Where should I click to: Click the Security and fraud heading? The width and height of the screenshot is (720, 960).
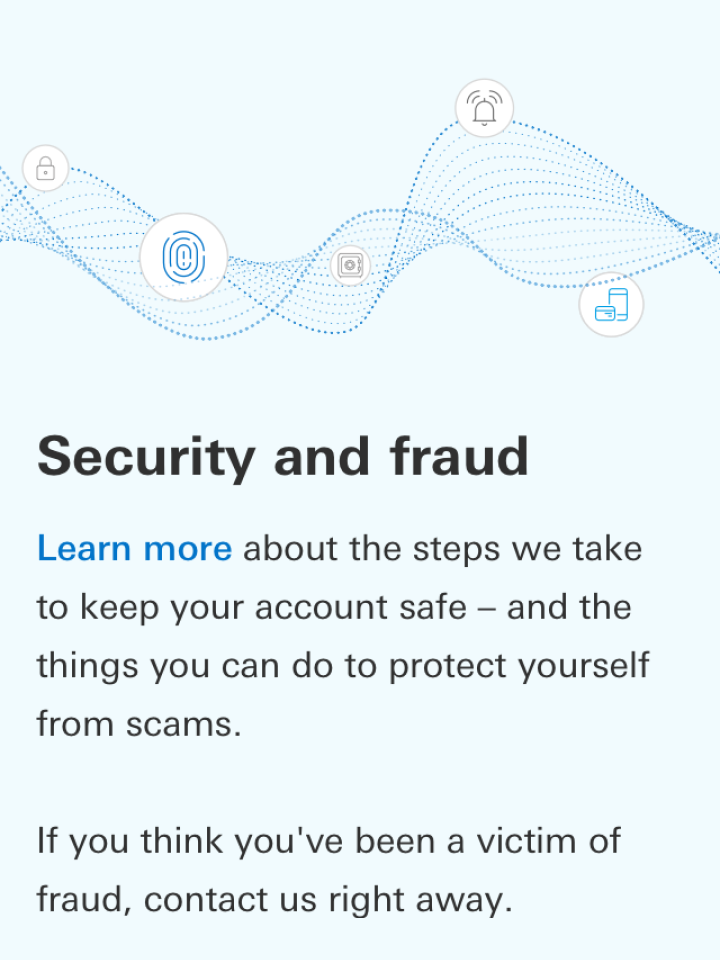[283, 457]
